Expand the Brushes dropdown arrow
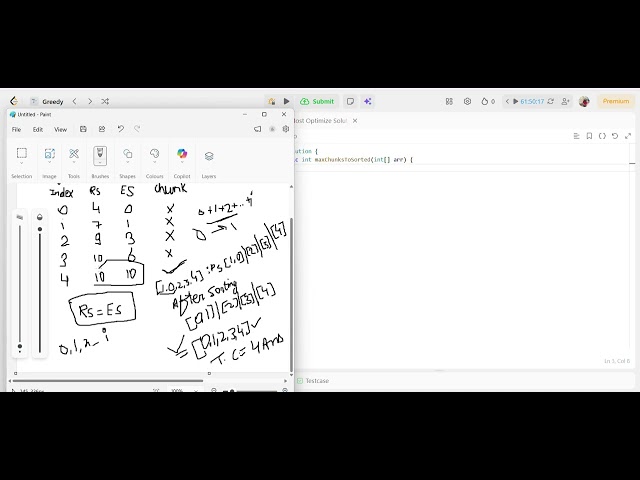 pyautogui.click(x=100, y=163)
